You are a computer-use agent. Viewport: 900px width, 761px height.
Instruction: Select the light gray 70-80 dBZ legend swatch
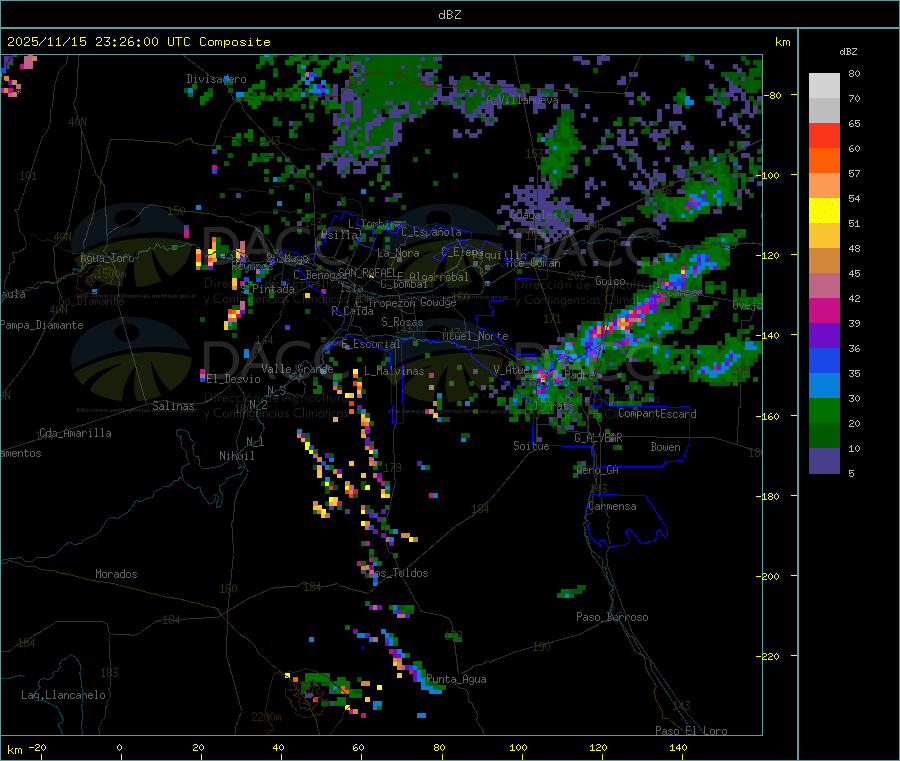point(824,86)
